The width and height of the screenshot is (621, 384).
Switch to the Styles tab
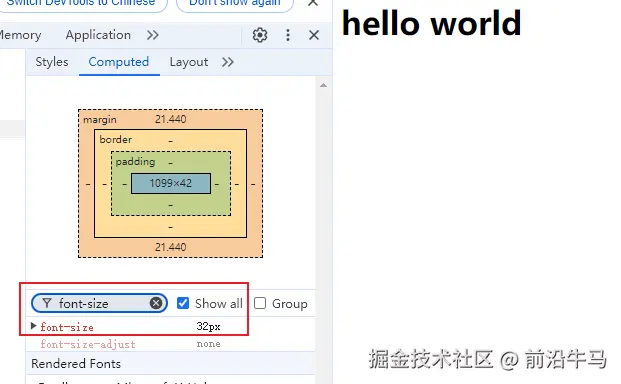click(52, 62)
